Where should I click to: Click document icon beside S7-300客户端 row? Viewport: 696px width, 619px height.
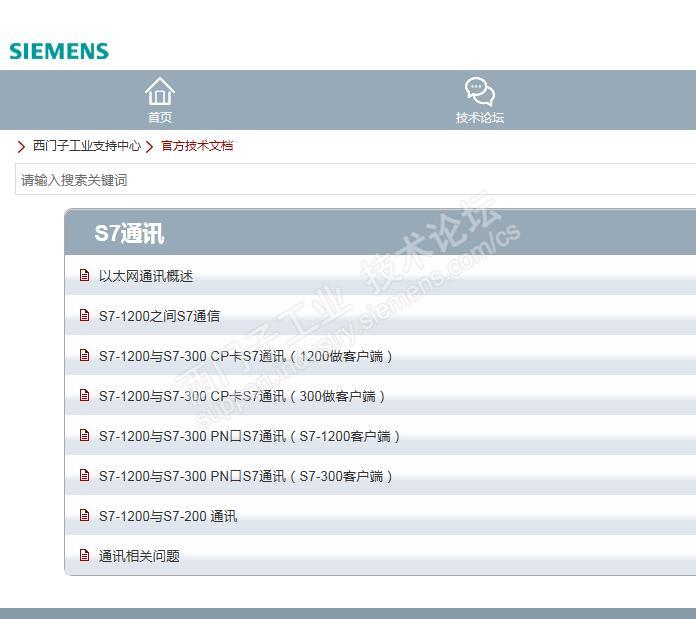coord(84,475)
